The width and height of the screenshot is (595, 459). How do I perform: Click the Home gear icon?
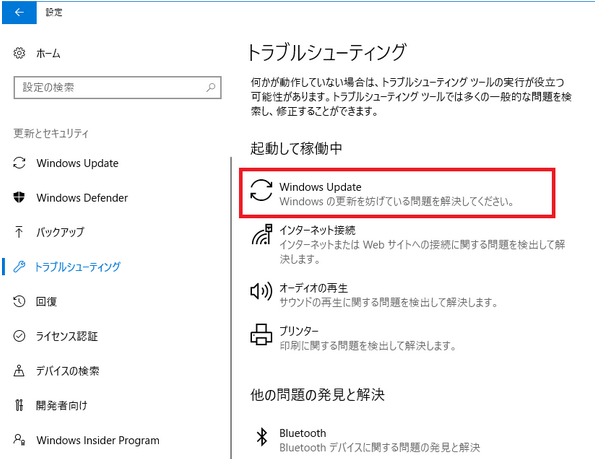(x=19, y=53)
